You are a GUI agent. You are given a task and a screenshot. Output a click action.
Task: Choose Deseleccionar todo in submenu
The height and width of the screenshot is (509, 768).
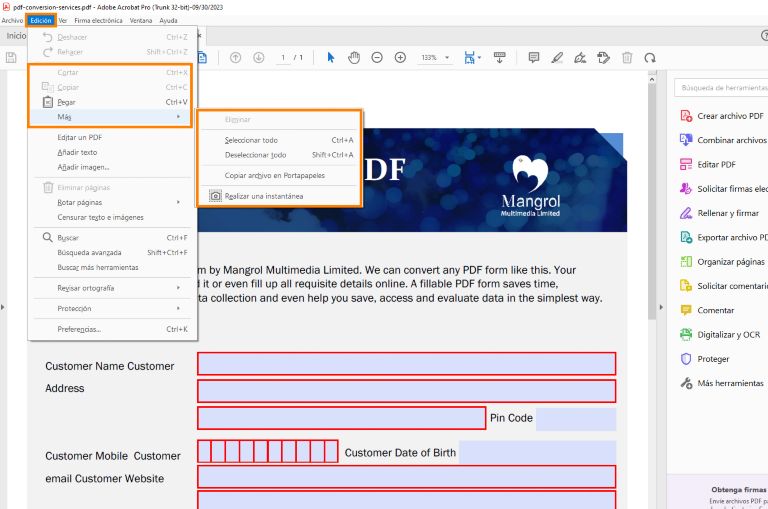pos(279,155)
